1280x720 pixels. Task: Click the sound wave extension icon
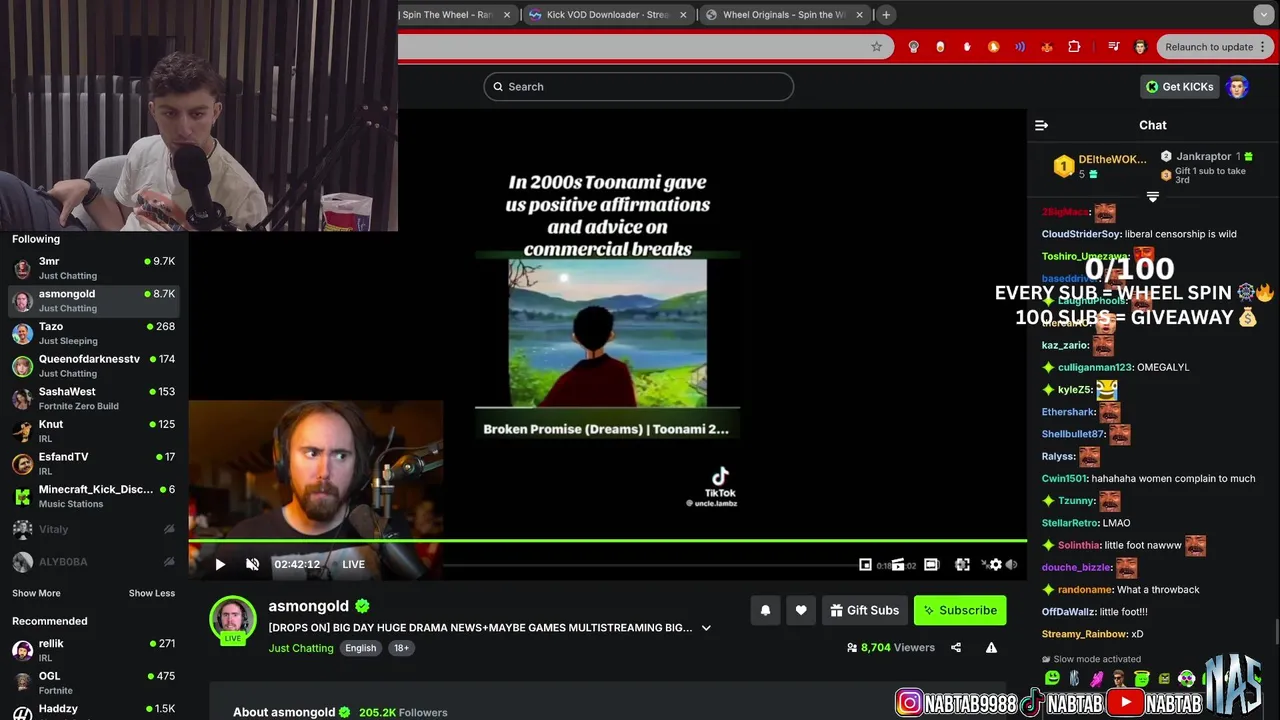click(1020, 47)
